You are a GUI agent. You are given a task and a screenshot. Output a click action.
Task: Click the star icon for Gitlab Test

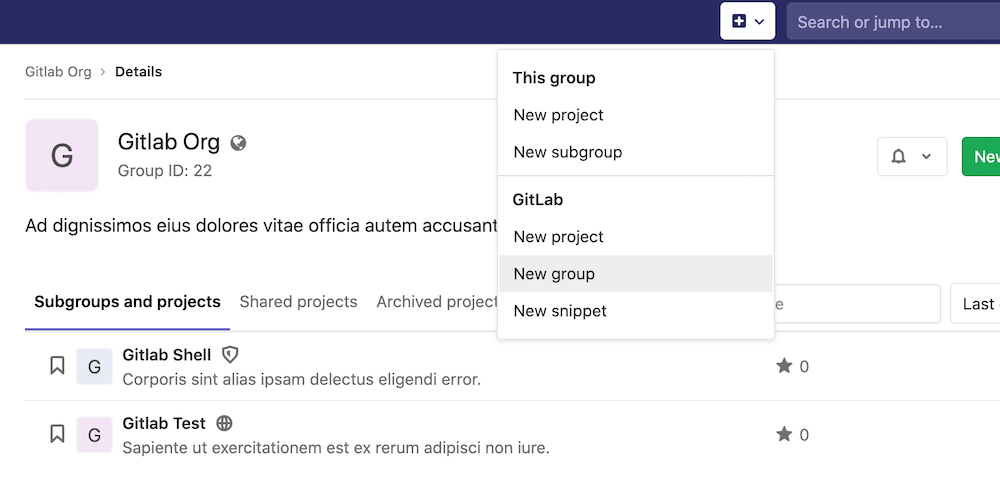tap(784, 434)
